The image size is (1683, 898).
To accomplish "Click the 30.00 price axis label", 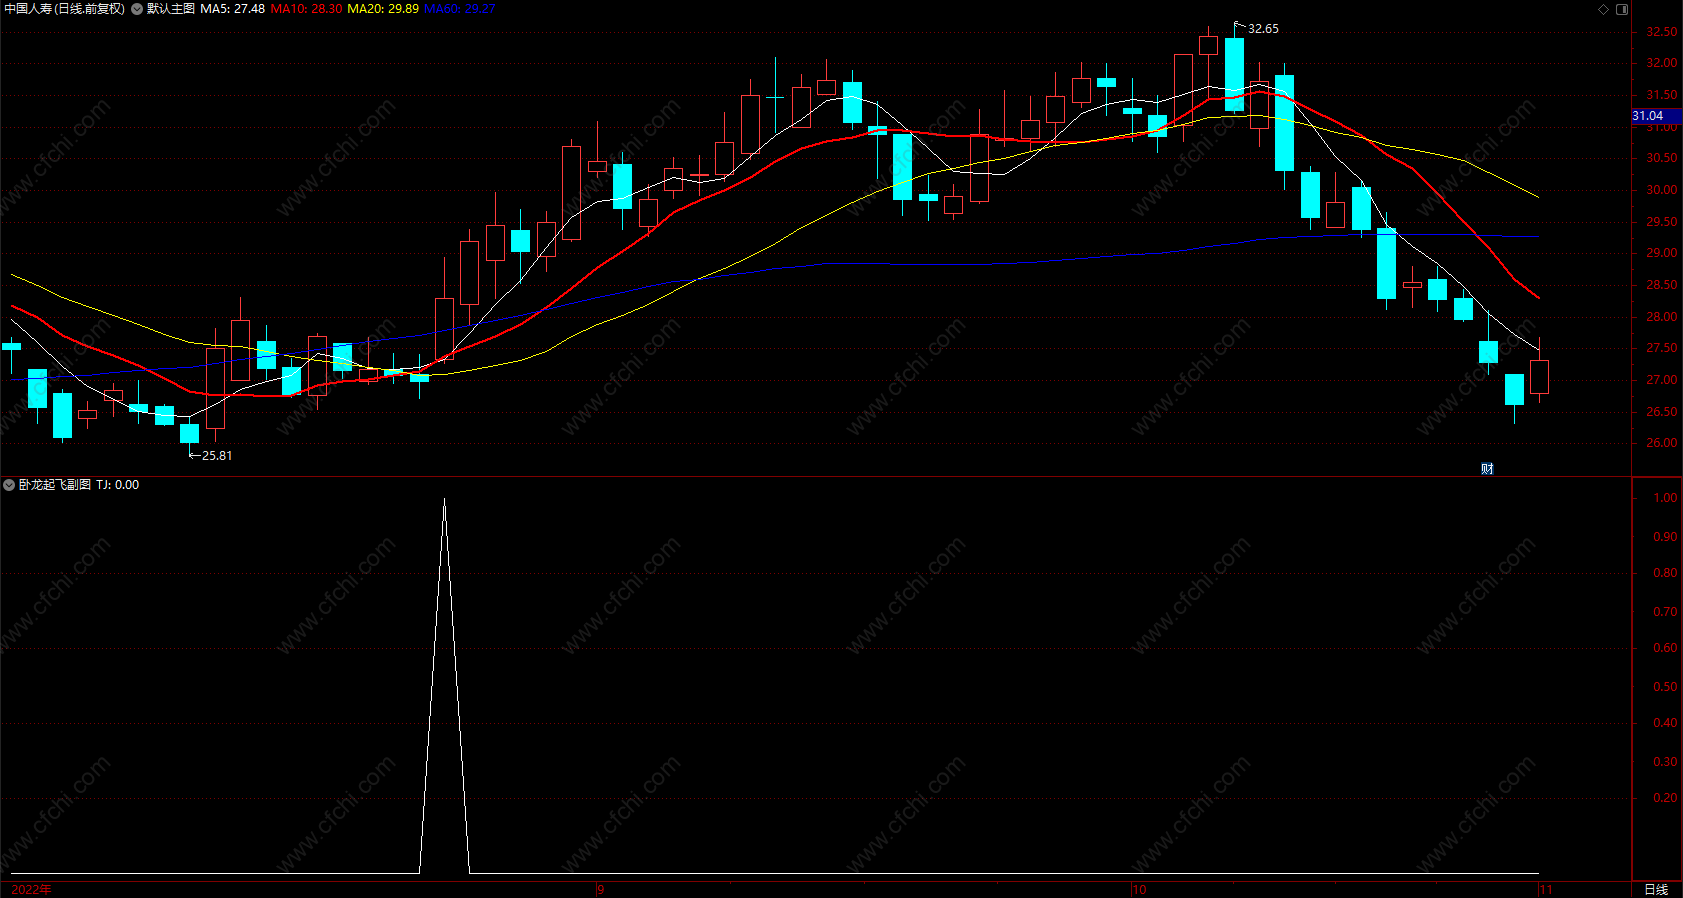I will [1662, 190].
